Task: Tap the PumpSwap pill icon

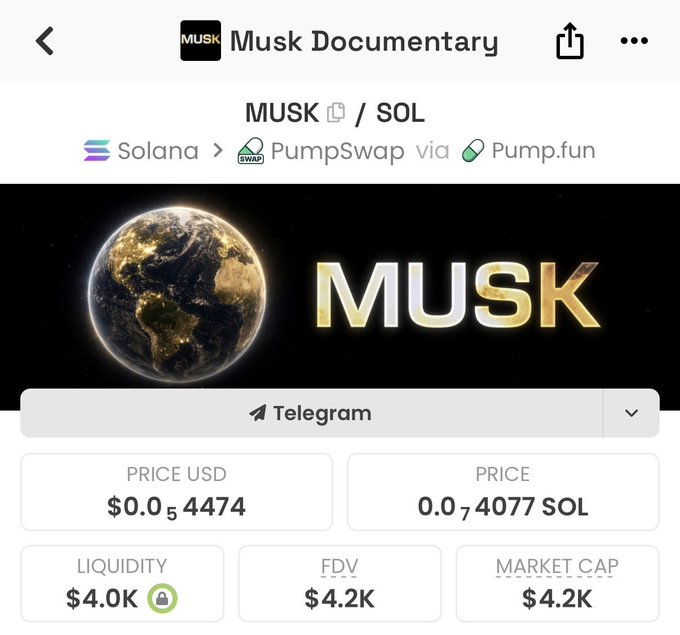Action: pos(251,151)
